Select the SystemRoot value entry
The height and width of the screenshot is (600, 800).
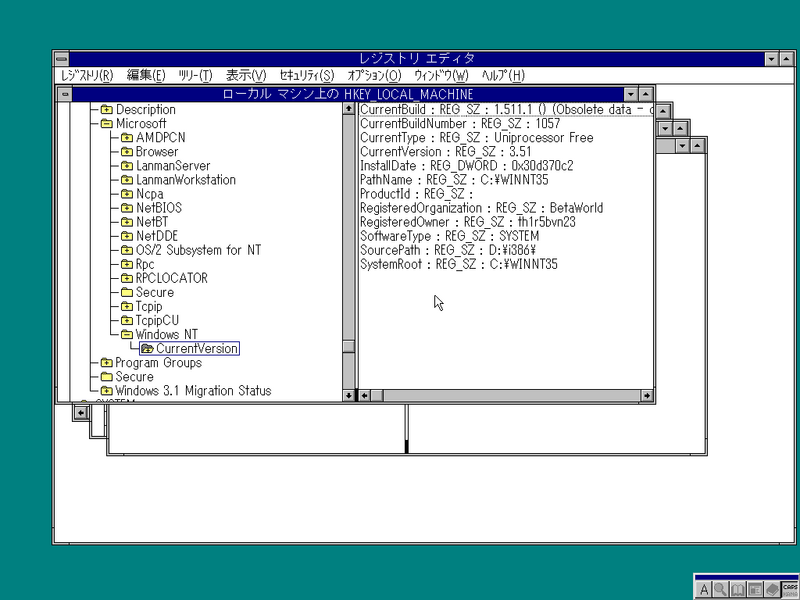pos(459,264)
